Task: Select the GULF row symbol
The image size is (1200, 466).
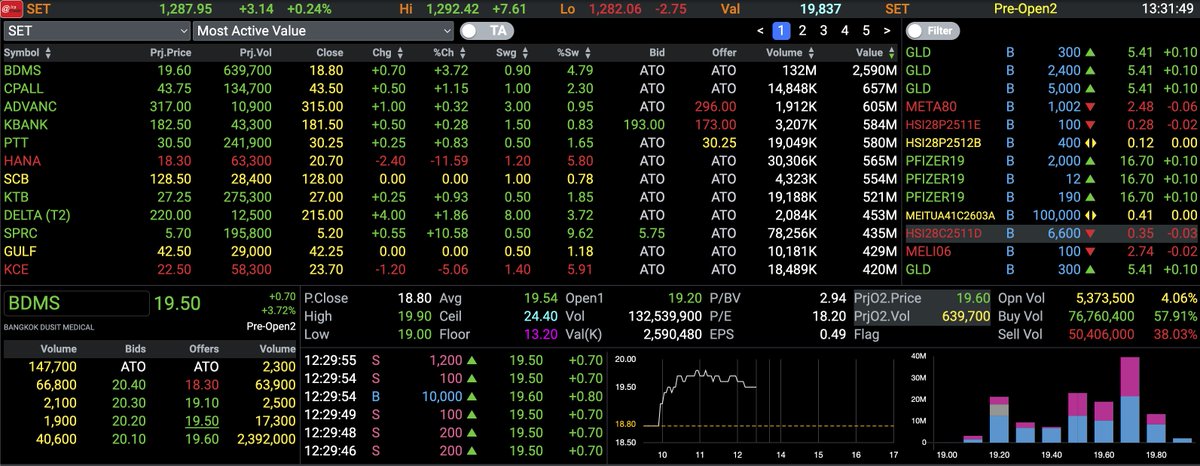Action: (20, 250)
